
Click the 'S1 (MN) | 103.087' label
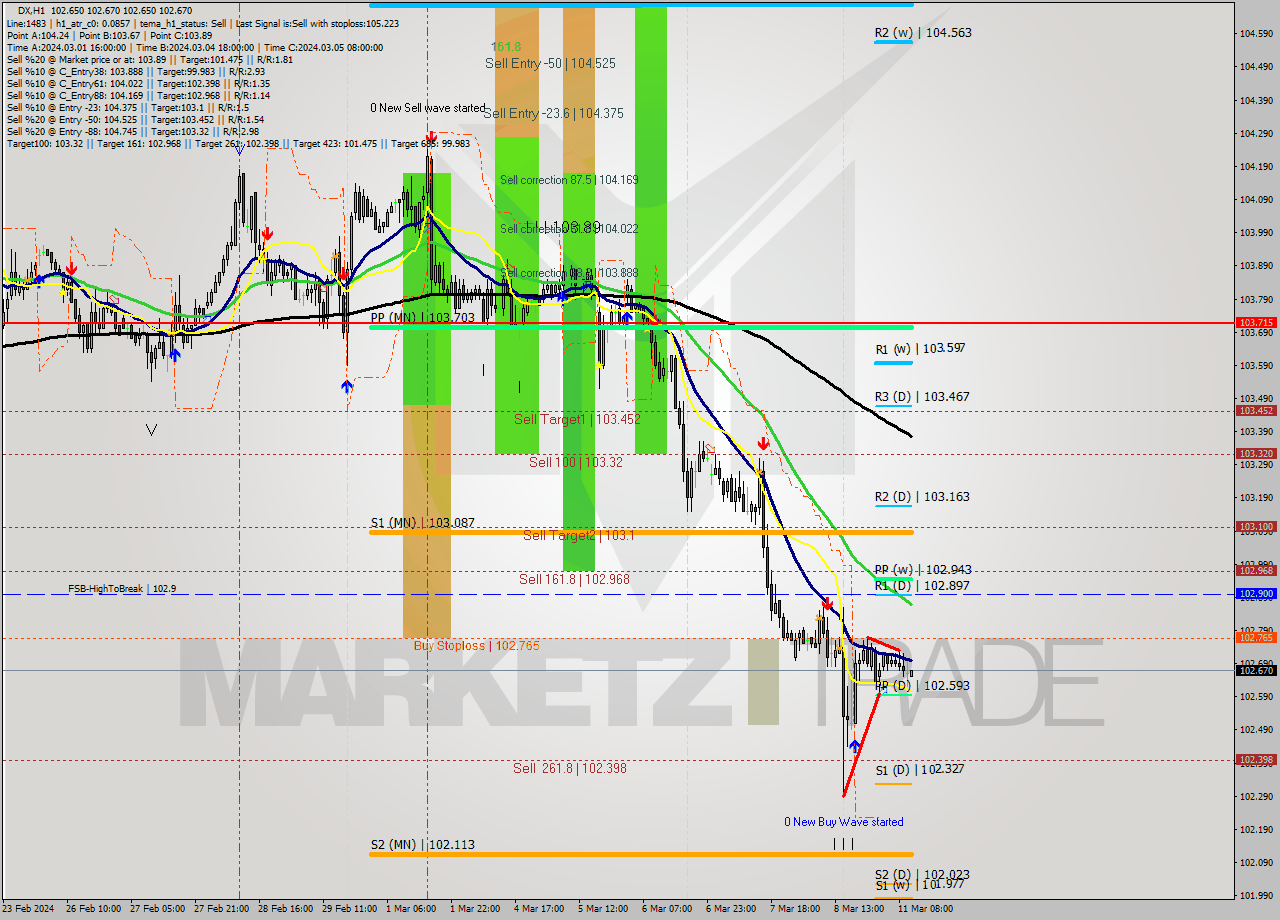[x=422, y=522]
